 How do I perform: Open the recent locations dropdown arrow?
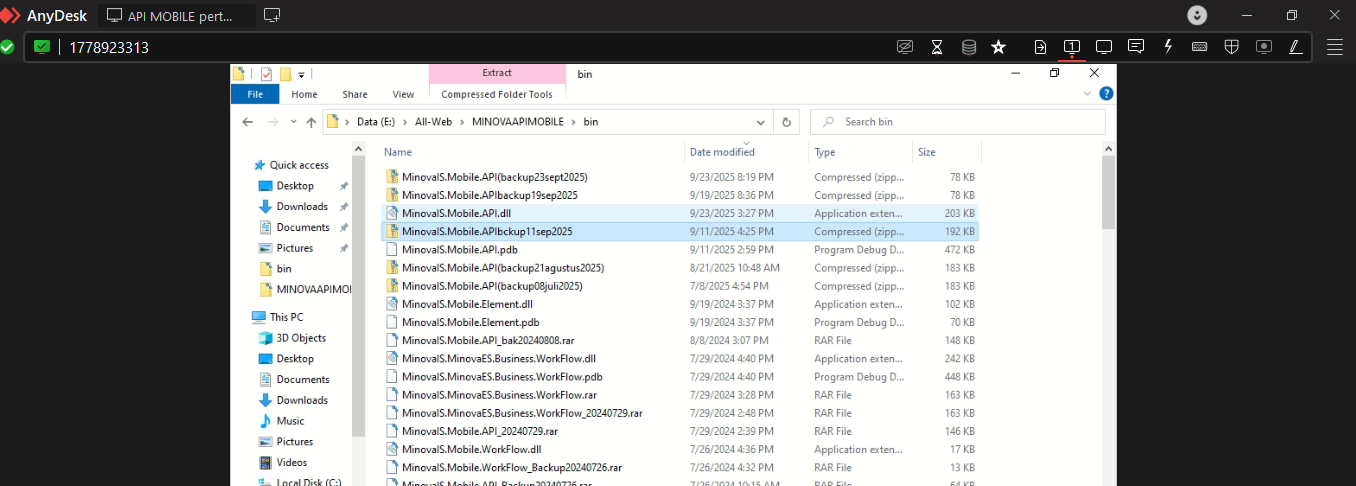[293, 122]
